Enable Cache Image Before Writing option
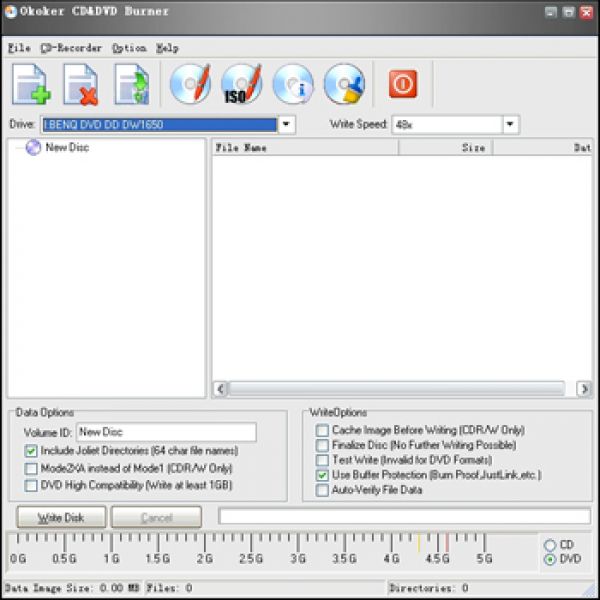 322,430
